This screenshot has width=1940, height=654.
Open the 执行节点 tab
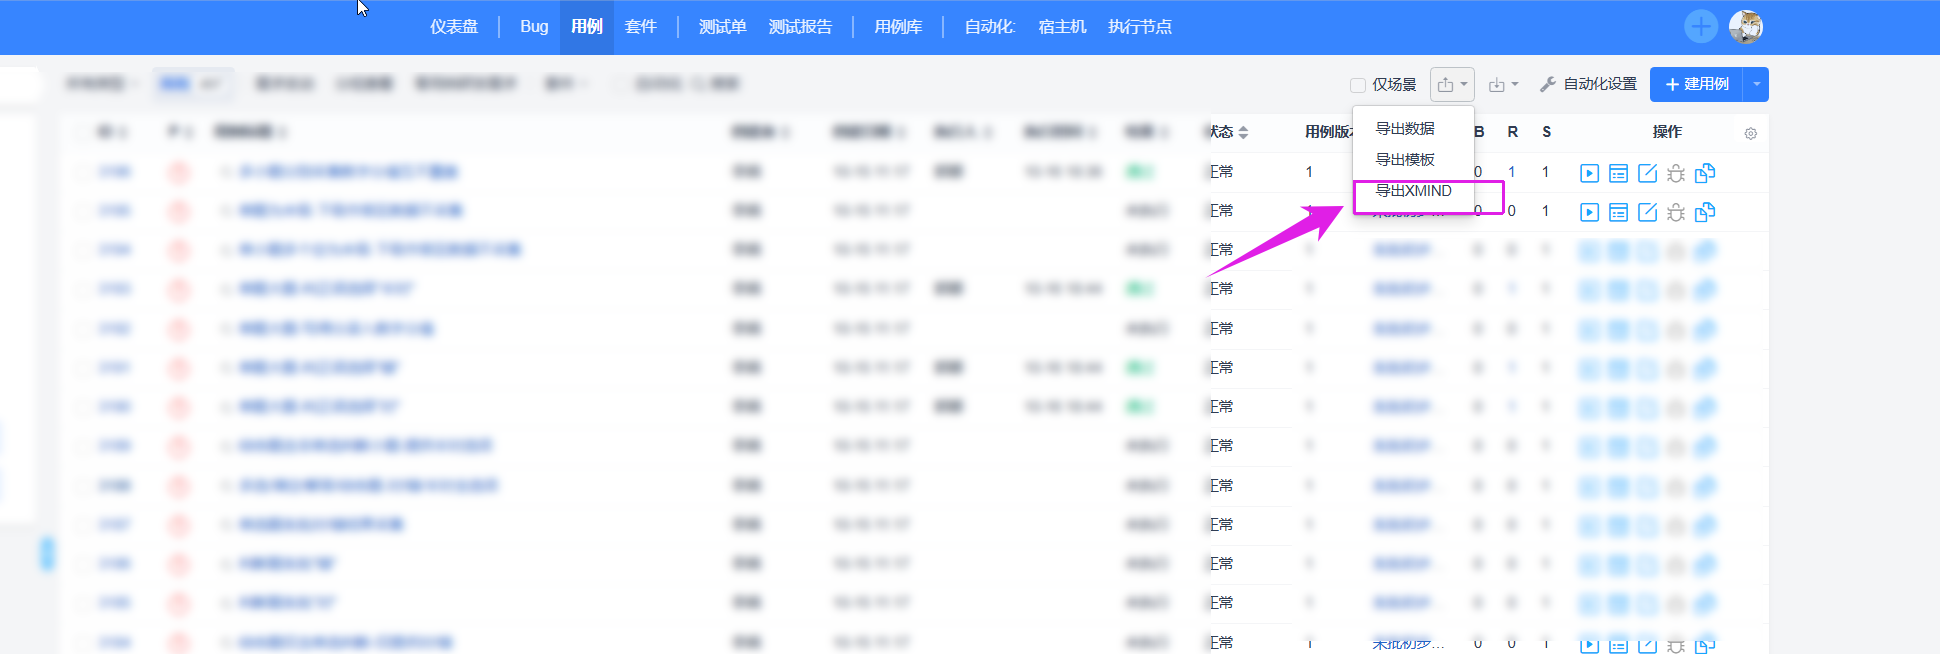coord(1140,27)
